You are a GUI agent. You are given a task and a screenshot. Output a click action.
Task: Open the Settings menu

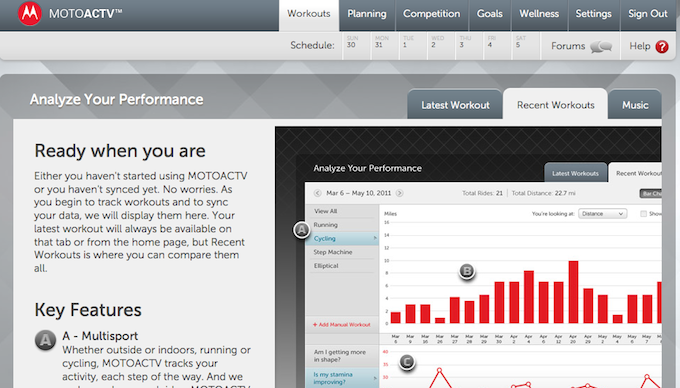(593, 14)
